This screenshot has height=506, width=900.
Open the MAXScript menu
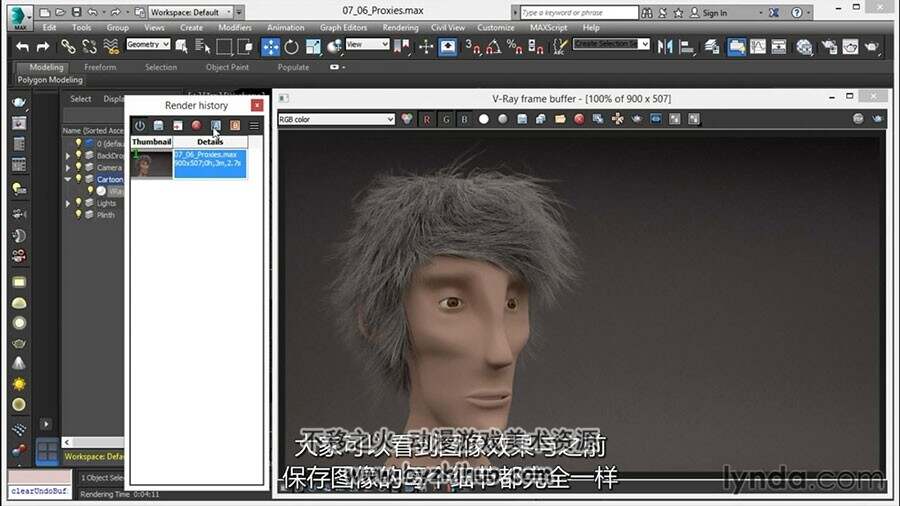coord(548,28)
